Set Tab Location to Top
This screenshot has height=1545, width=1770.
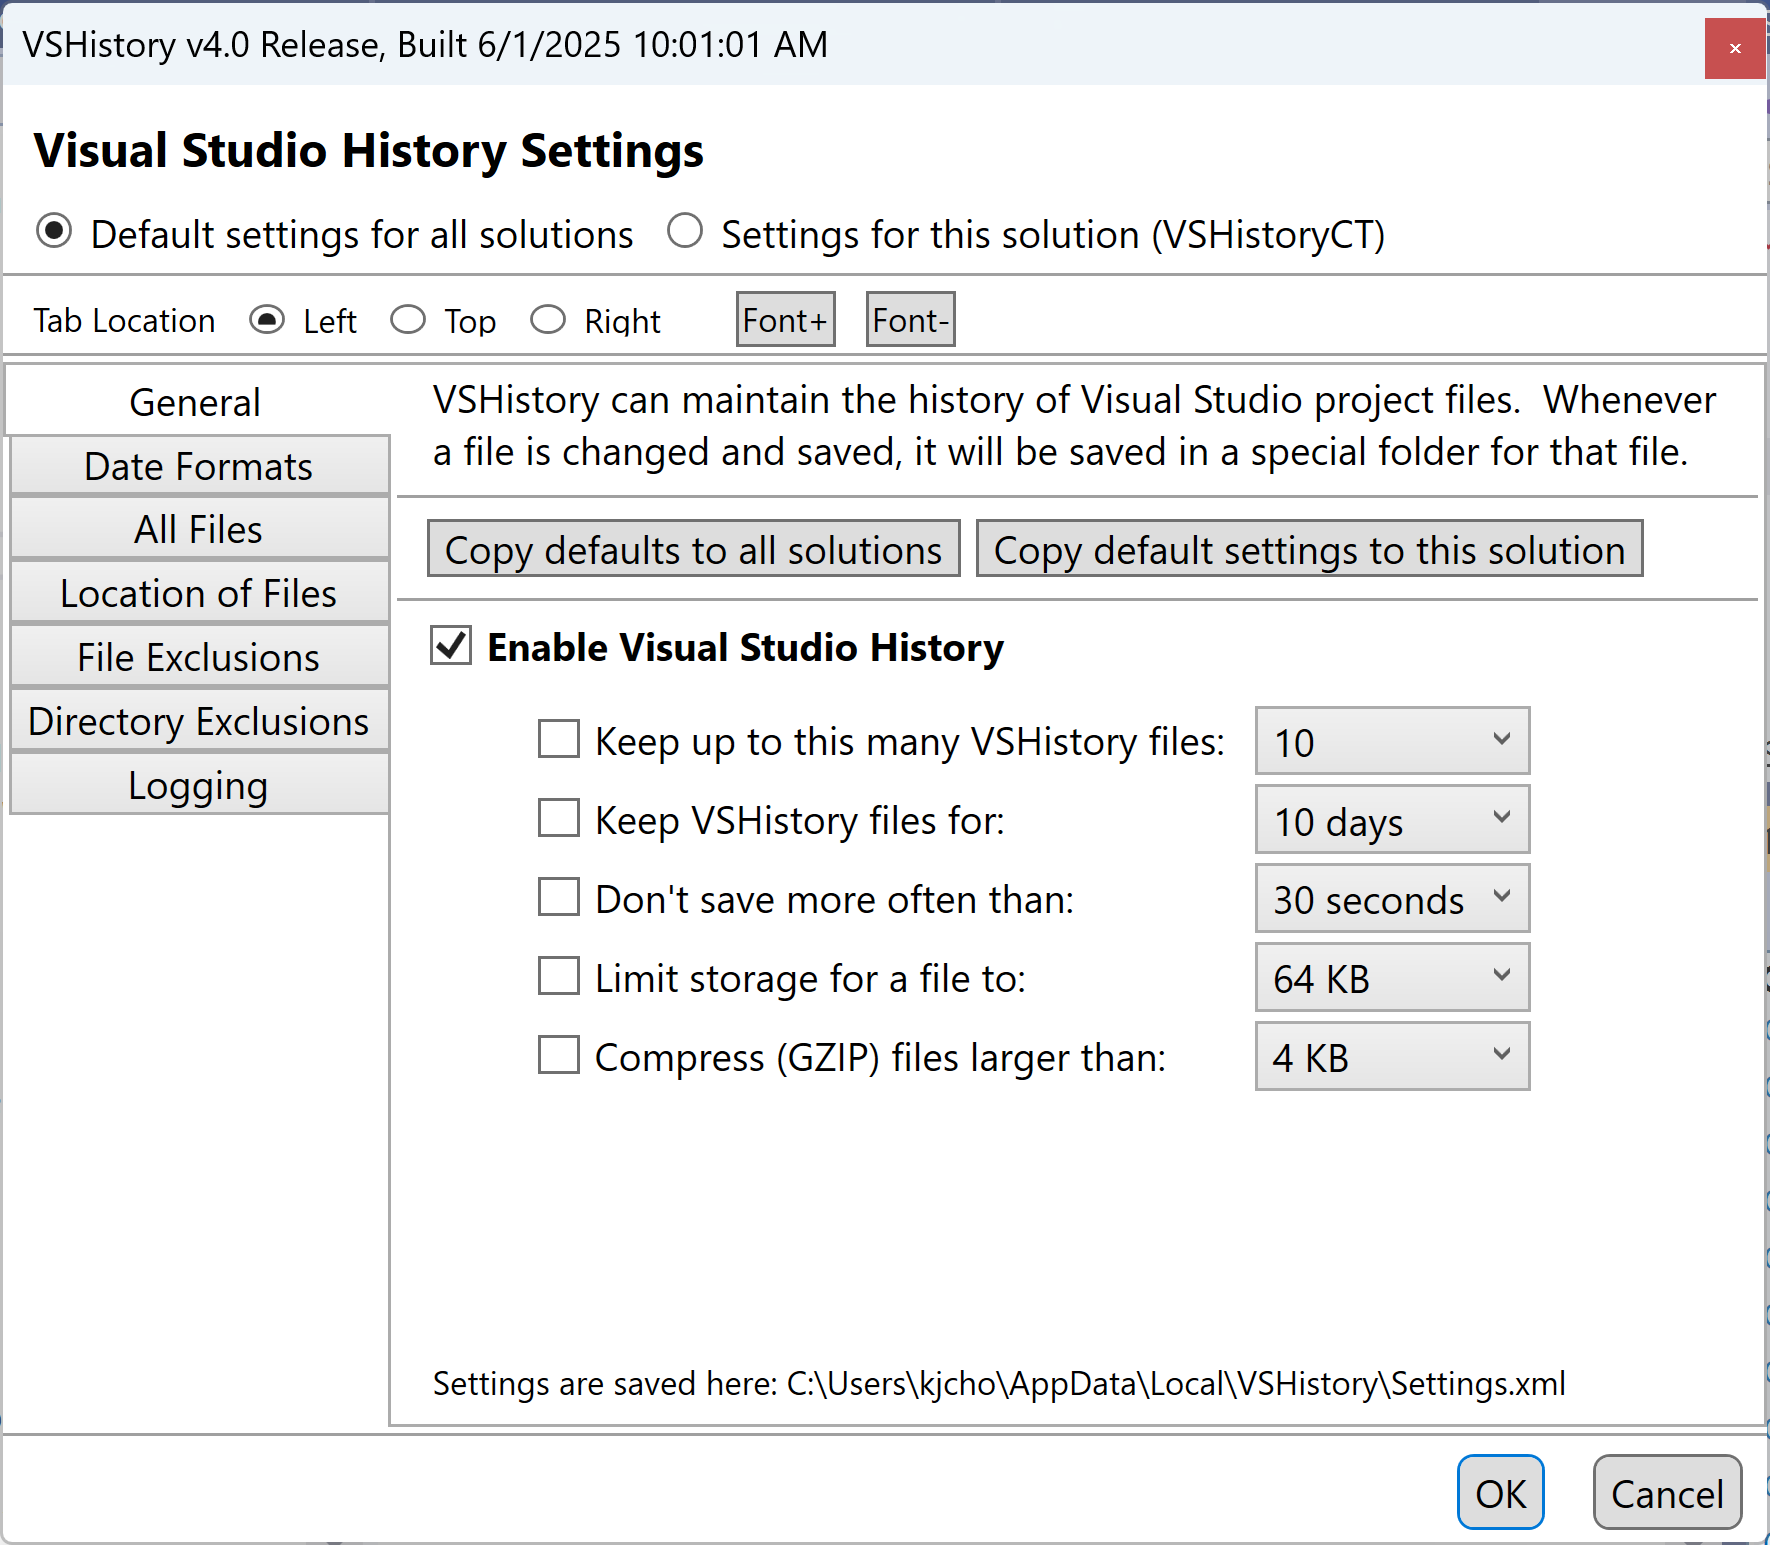pyautogui.click(x=408, y=318)
